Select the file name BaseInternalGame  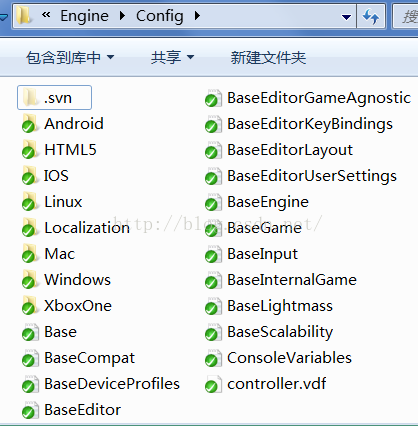tap(292, 280)
